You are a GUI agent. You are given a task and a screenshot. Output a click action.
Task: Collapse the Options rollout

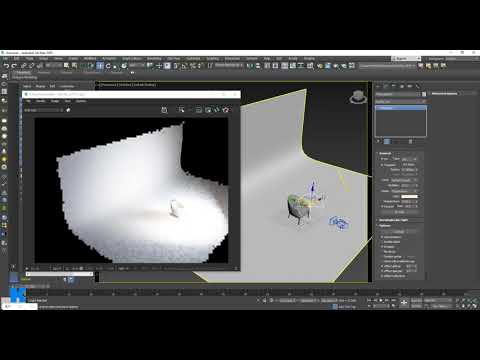(x=385, y=226)
